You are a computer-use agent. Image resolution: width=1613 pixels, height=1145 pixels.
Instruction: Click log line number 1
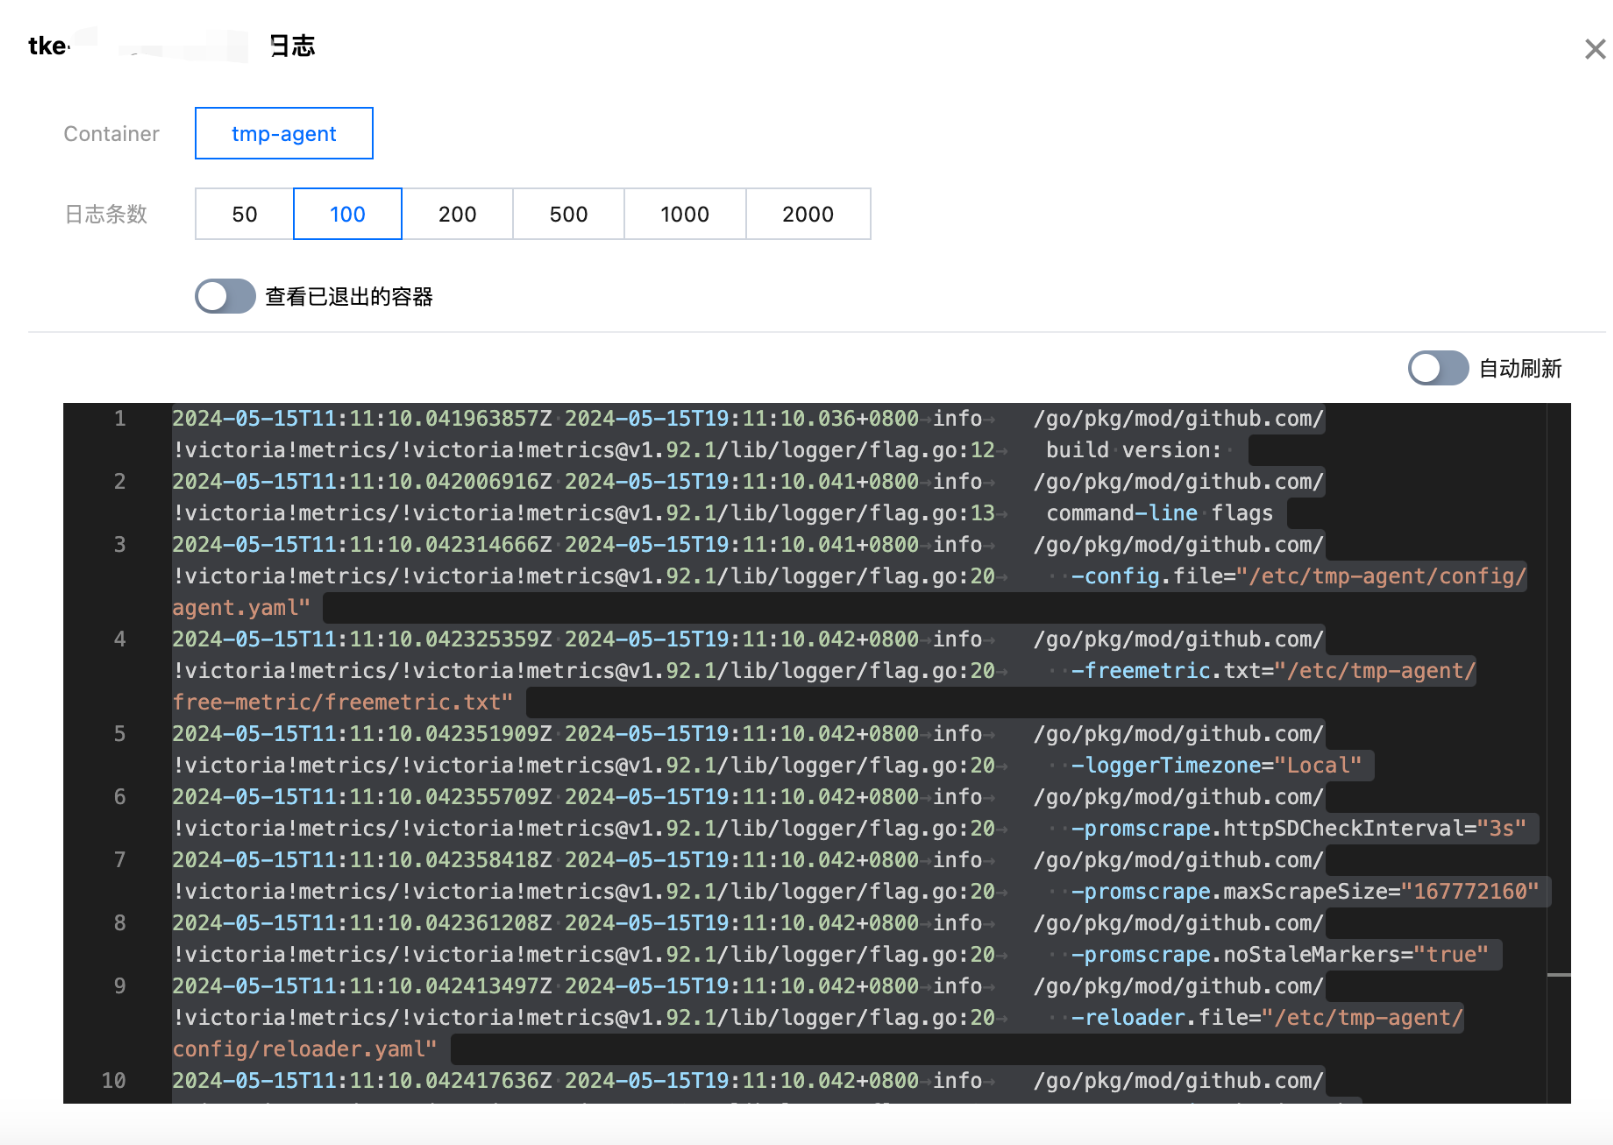coord(119,419)
